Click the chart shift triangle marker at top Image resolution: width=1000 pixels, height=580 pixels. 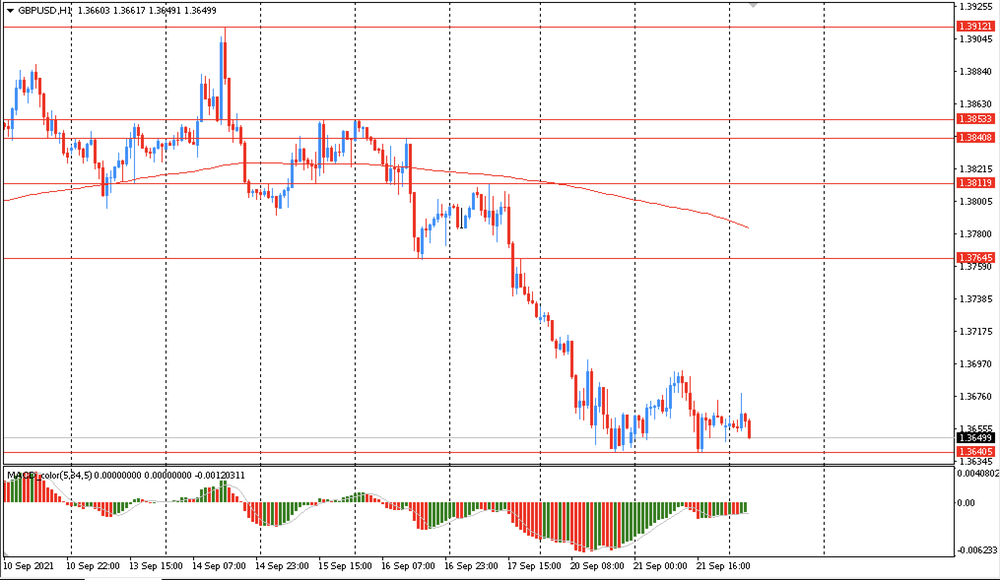tap(753, 5)
